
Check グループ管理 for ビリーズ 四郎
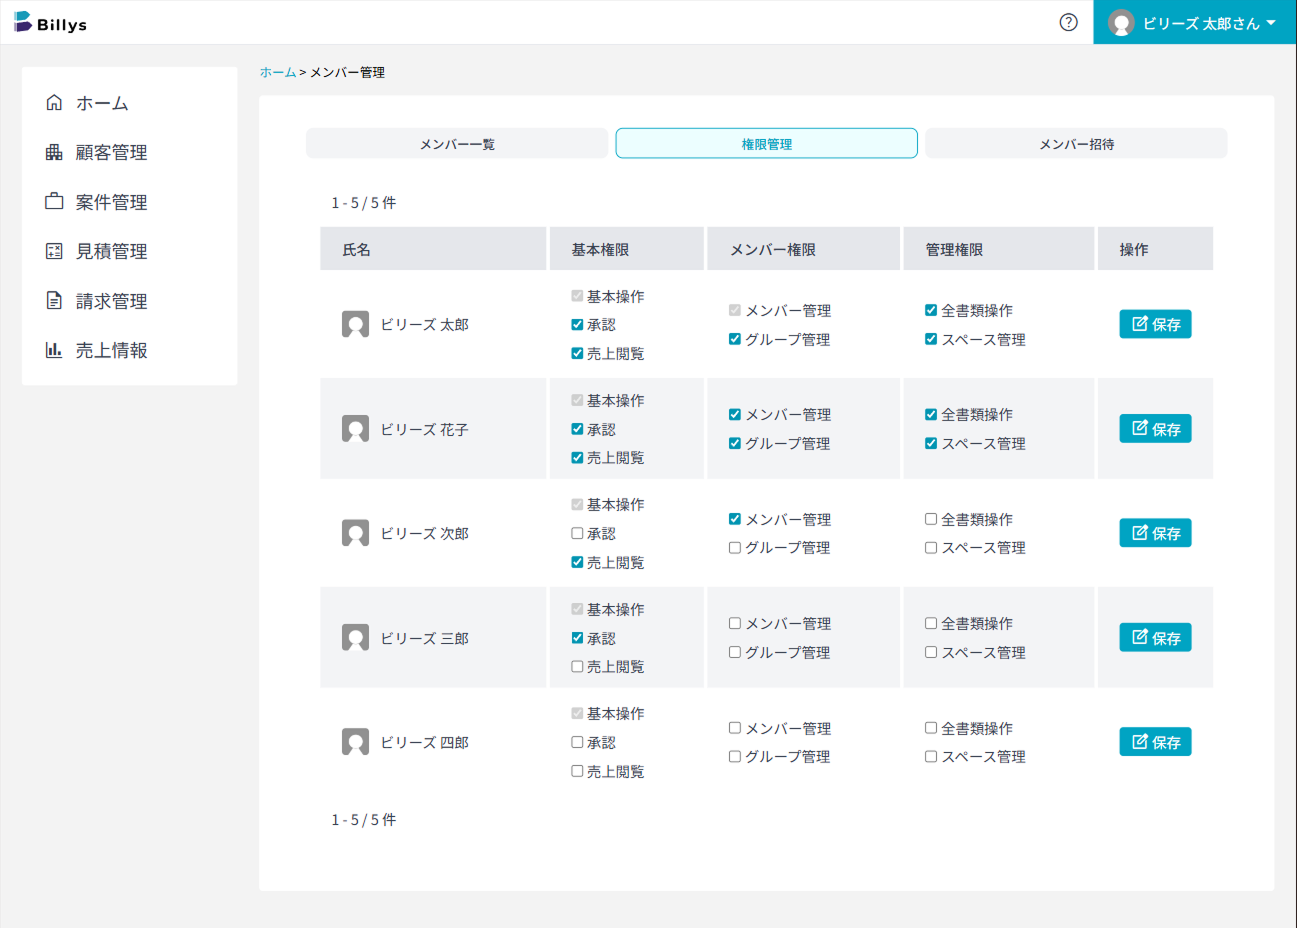(735, 757)
